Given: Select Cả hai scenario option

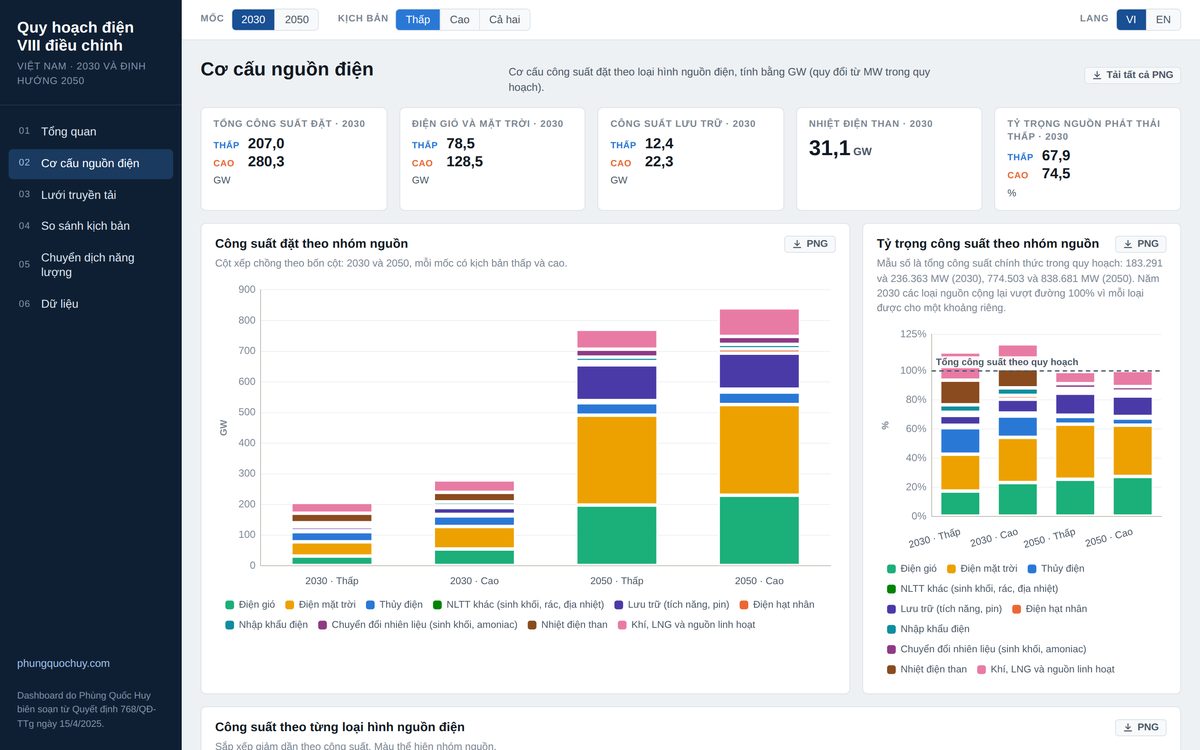Looking at the screenshot, I should [504, 19].
